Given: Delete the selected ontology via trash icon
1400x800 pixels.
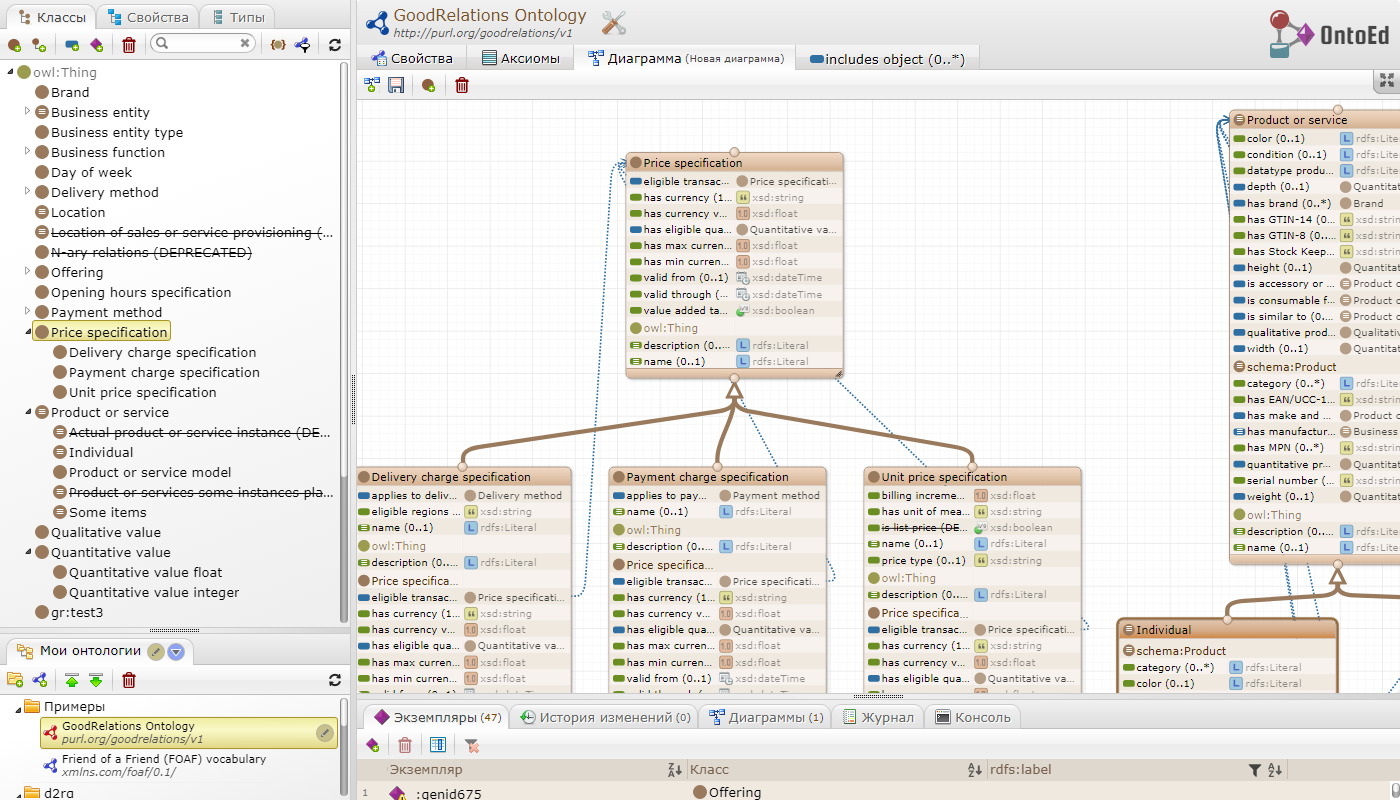Looking at the screenshot, I should click(x=129, y=680).
